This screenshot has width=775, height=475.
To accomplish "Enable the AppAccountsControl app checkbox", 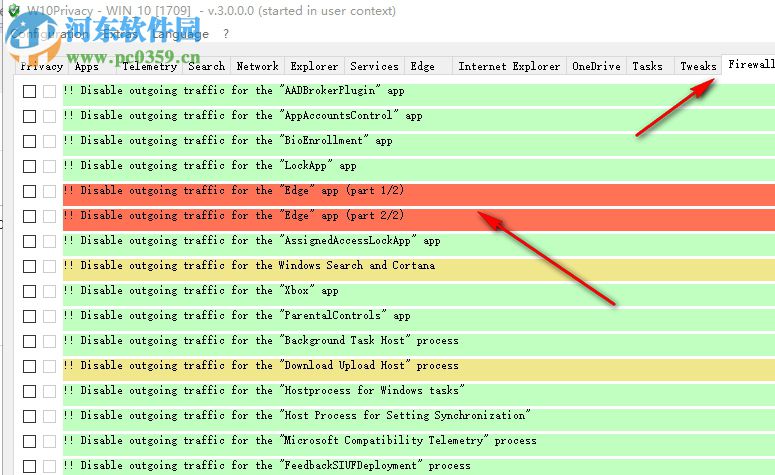I will point(29,116).
